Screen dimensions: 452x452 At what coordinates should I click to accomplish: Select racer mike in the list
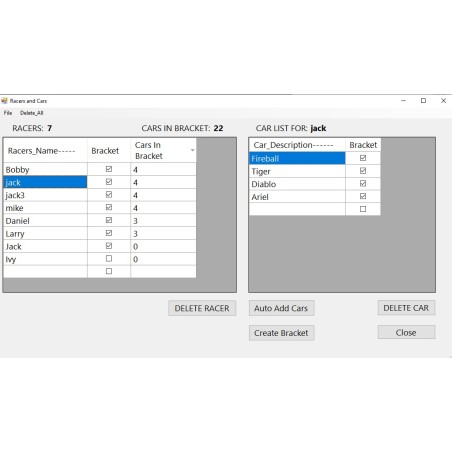(45, 208)
